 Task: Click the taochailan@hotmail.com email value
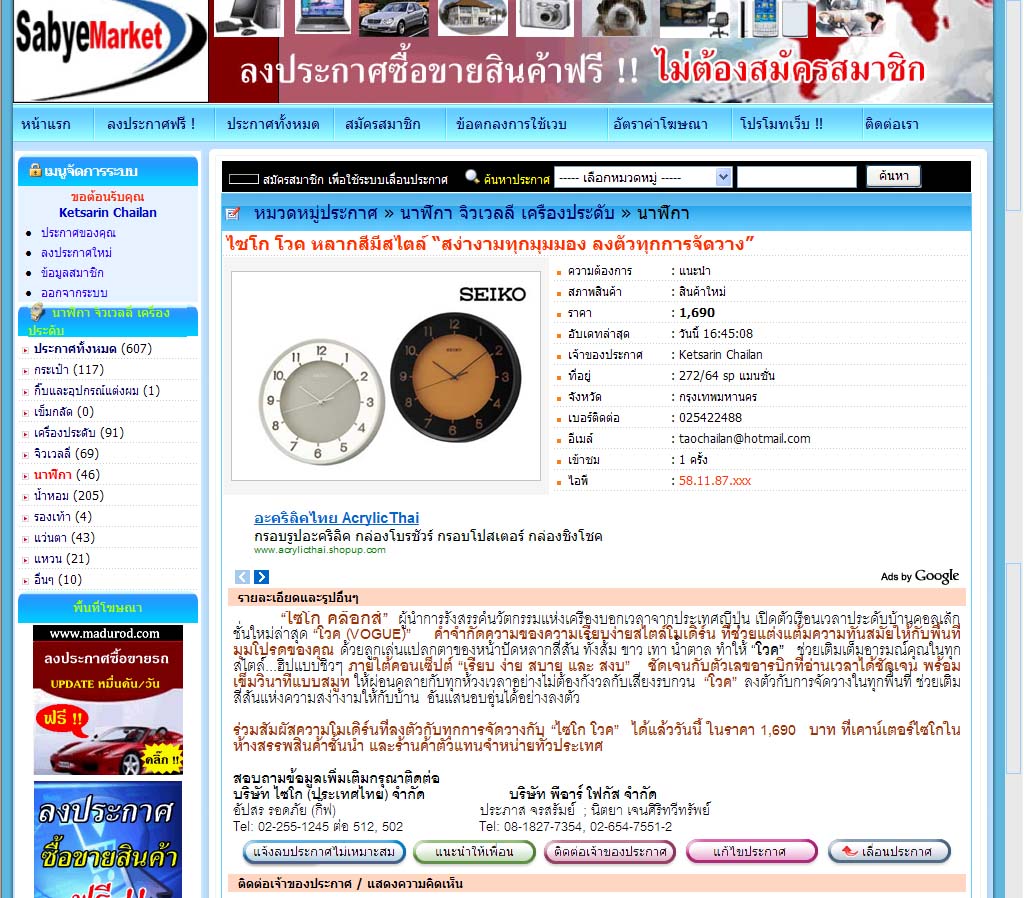[x=744, y=439]
